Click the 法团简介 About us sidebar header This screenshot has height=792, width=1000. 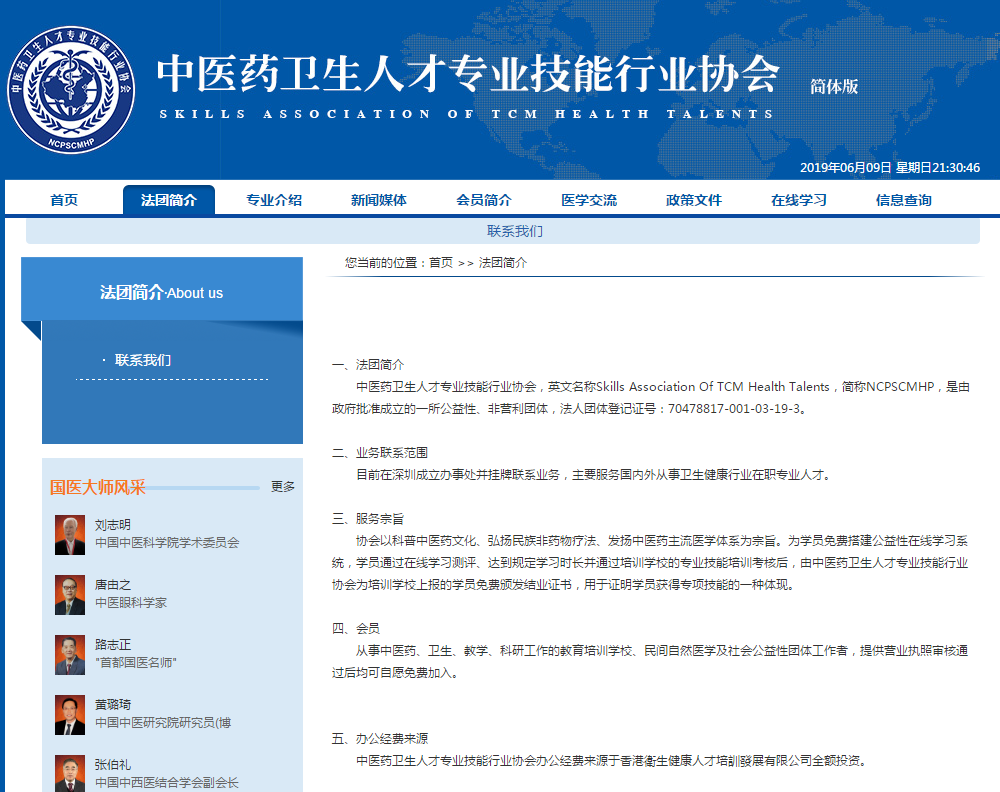coord(162,289)
